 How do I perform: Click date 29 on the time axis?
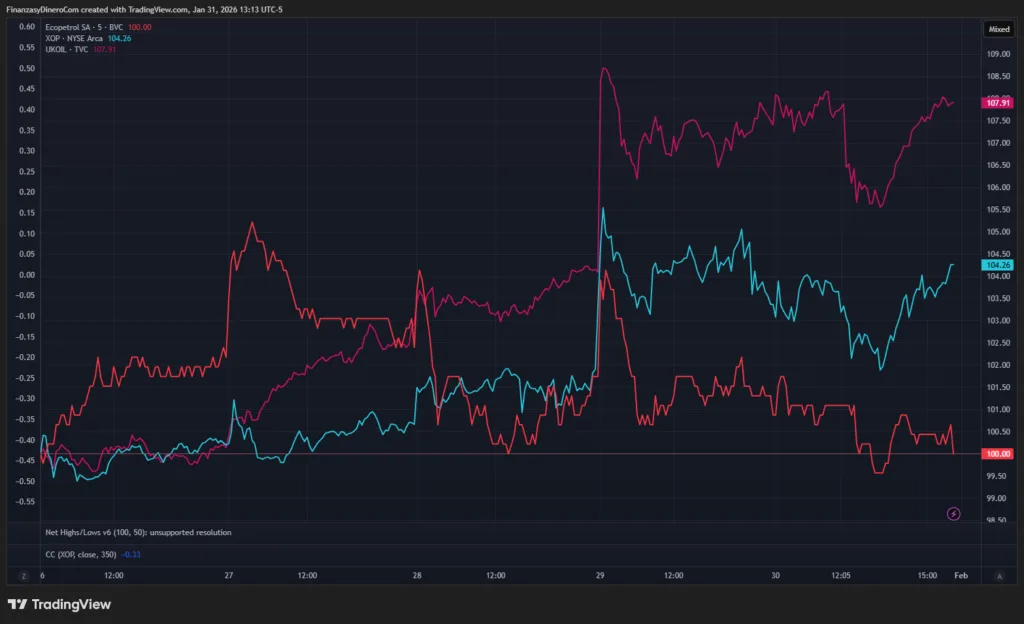(600, 576)
